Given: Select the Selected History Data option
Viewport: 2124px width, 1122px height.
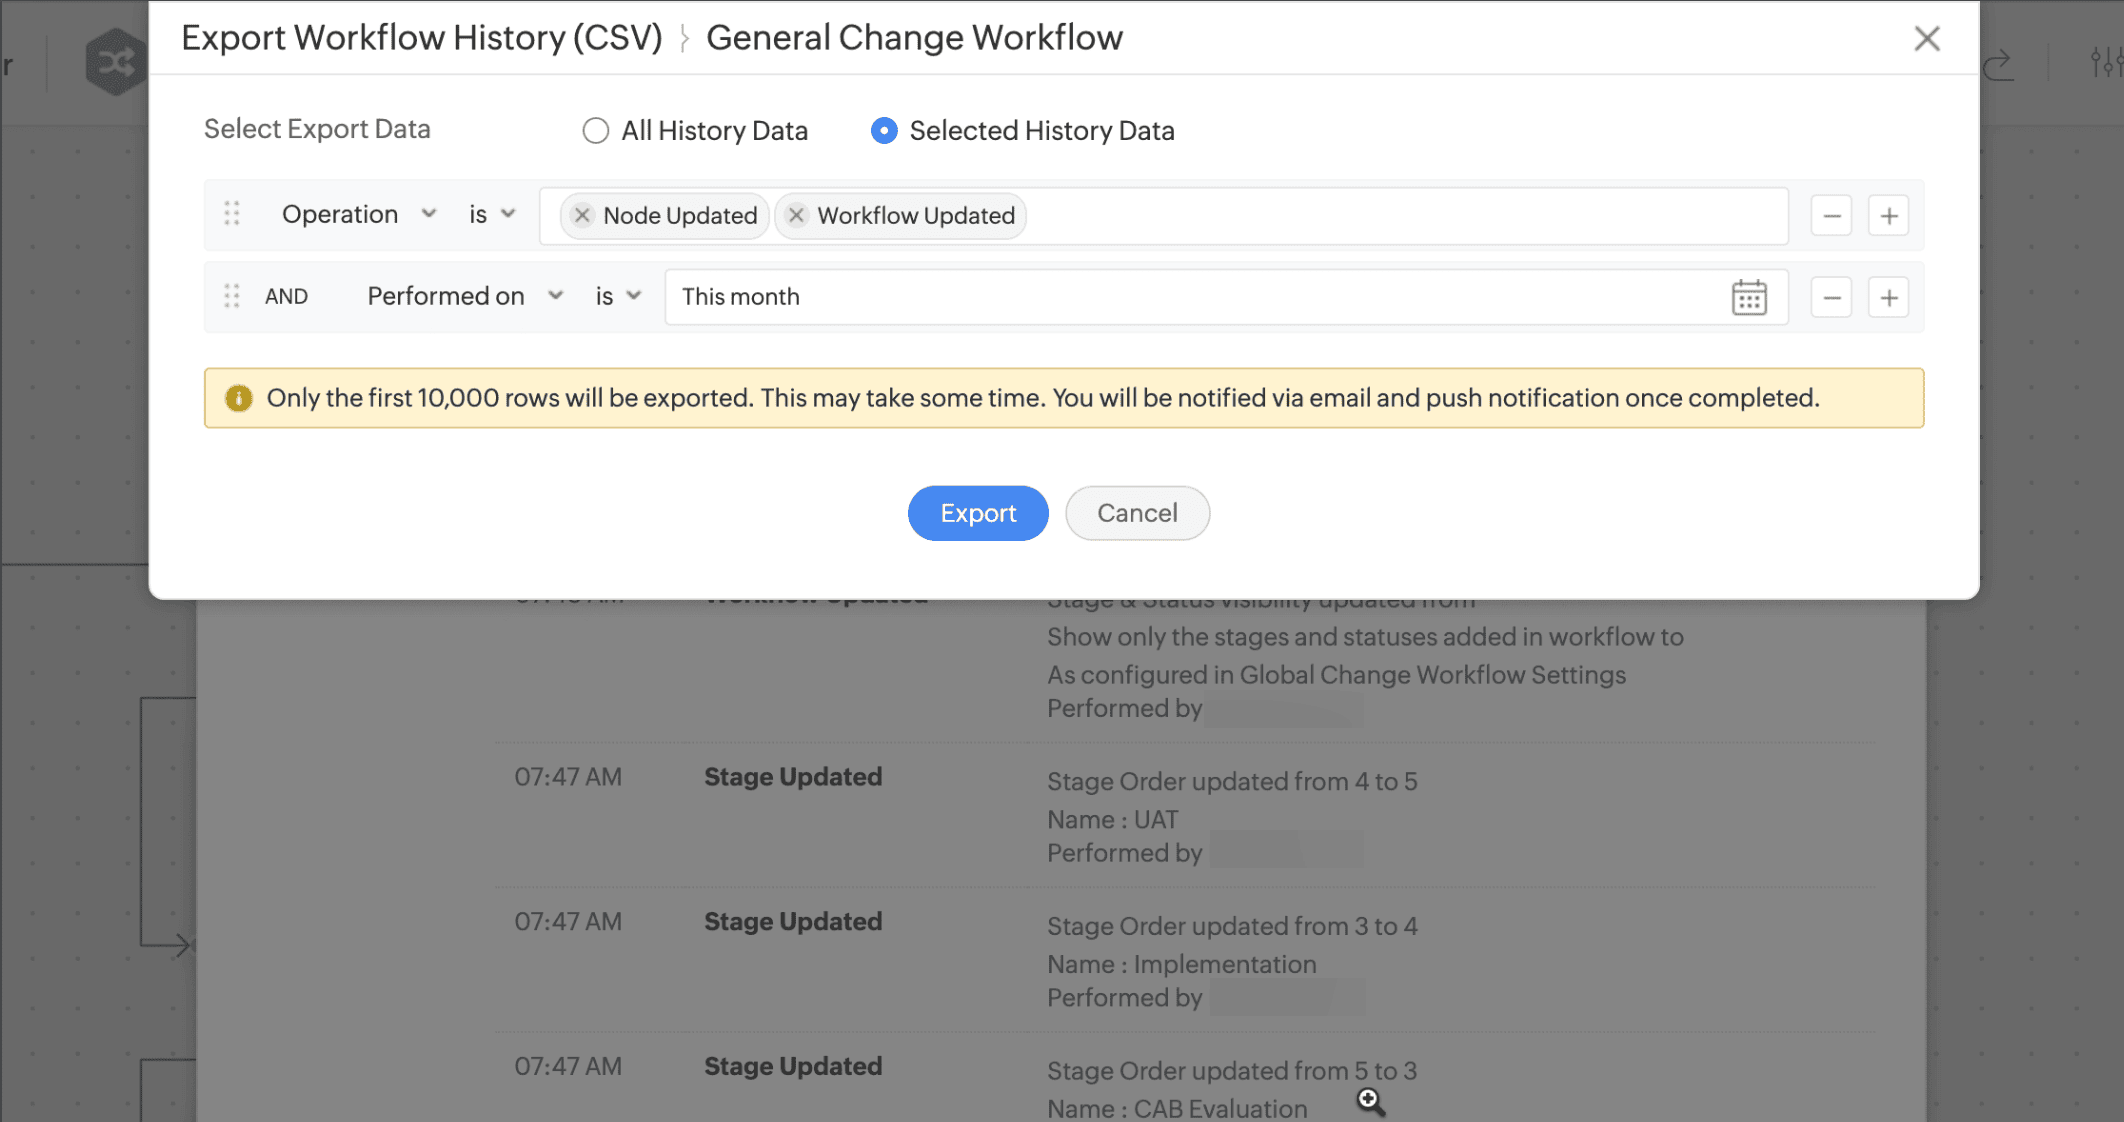Looking at the screenshot, I should click(883, 130).
